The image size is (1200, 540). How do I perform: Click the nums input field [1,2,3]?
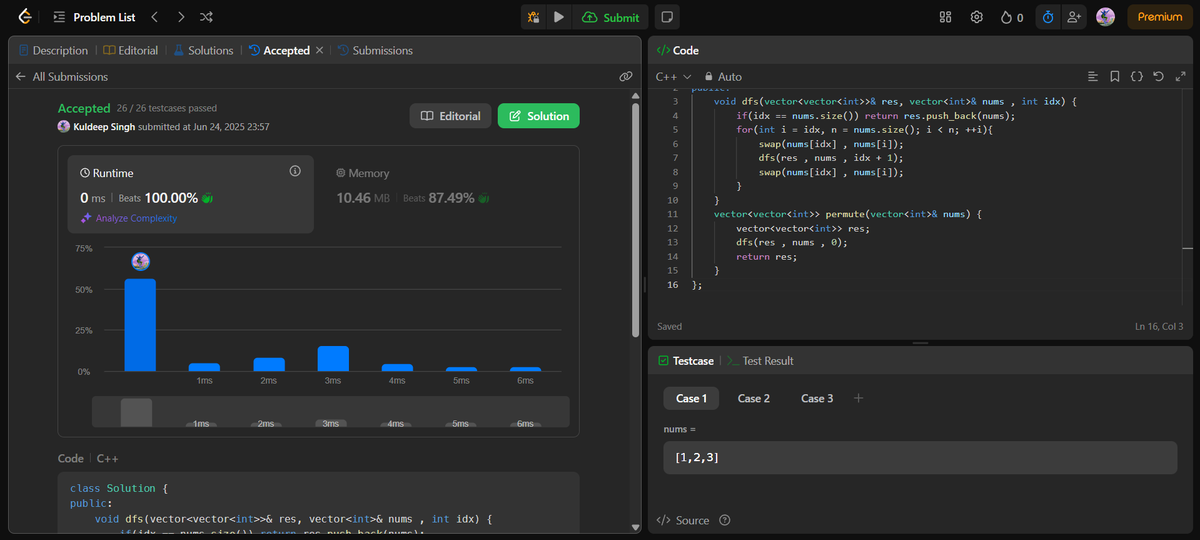point(920,457)
